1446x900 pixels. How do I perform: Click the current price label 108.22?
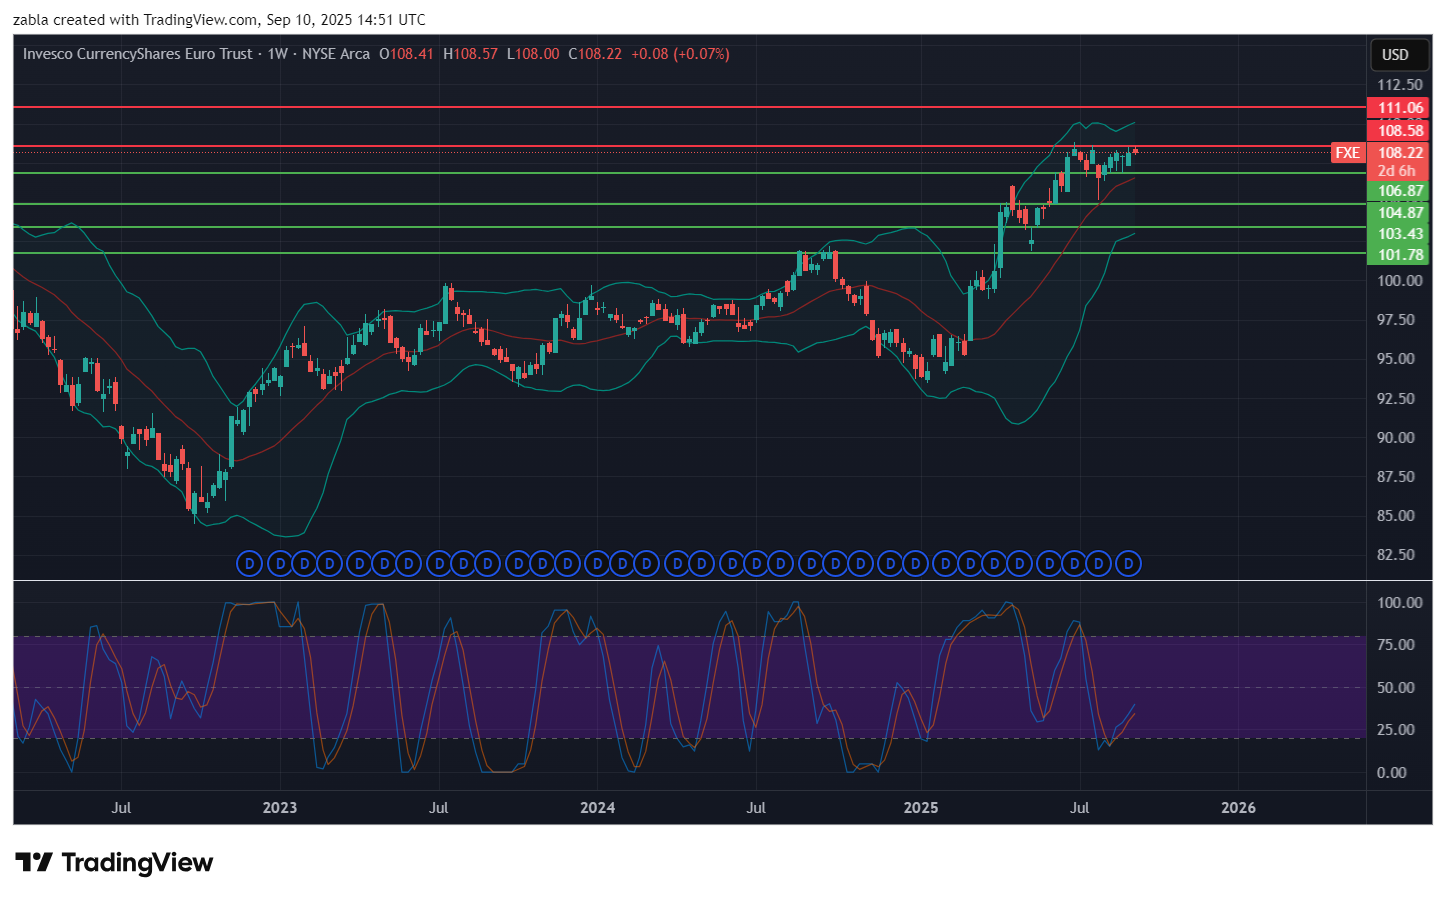[1399, 153]
